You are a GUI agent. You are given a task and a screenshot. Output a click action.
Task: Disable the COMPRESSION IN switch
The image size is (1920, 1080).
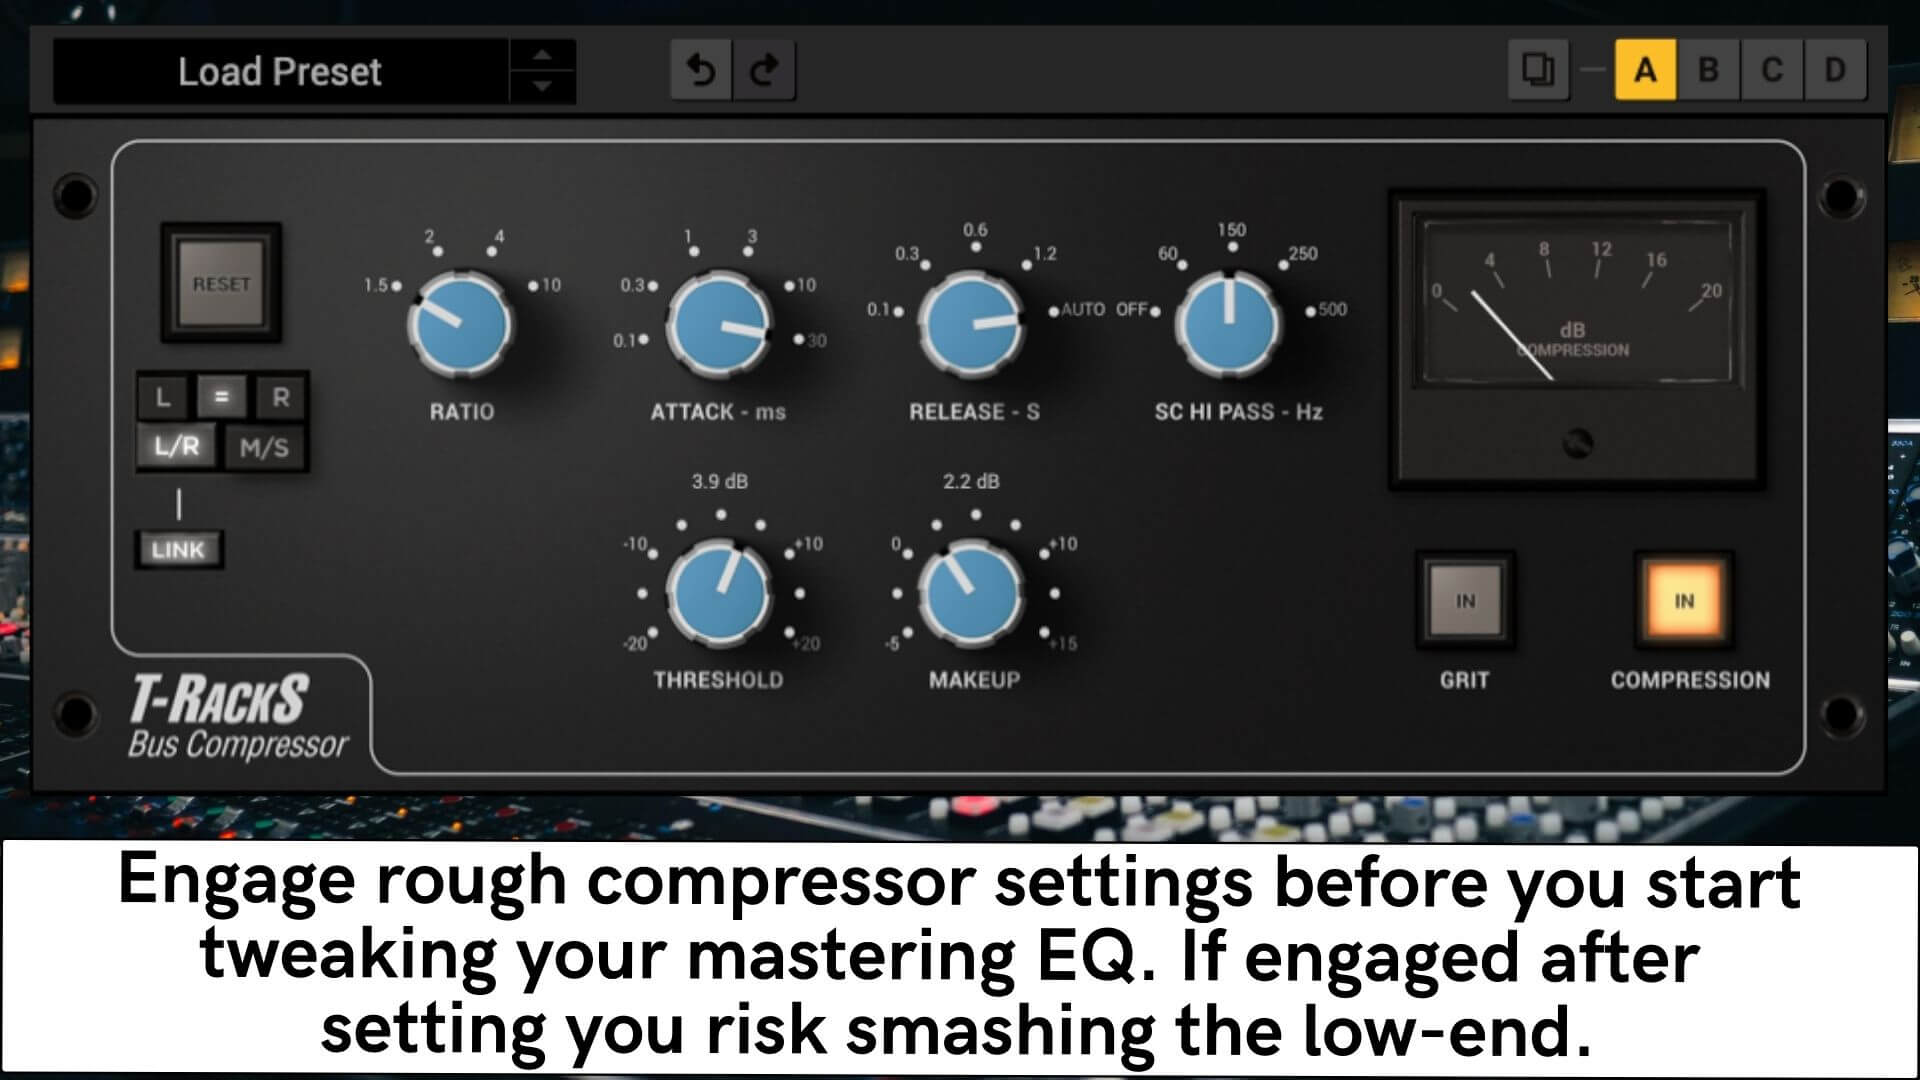click(x=1684, y=601)
